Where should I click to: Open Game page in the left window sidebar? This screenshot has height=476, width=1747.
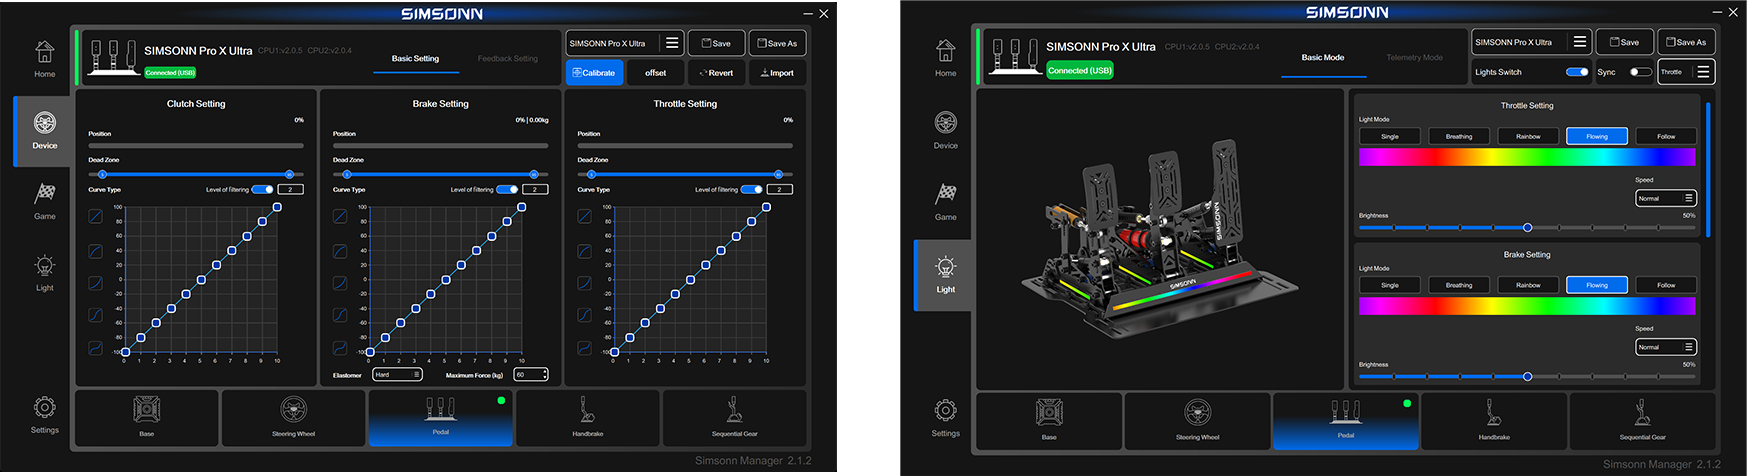click(44, 201)
